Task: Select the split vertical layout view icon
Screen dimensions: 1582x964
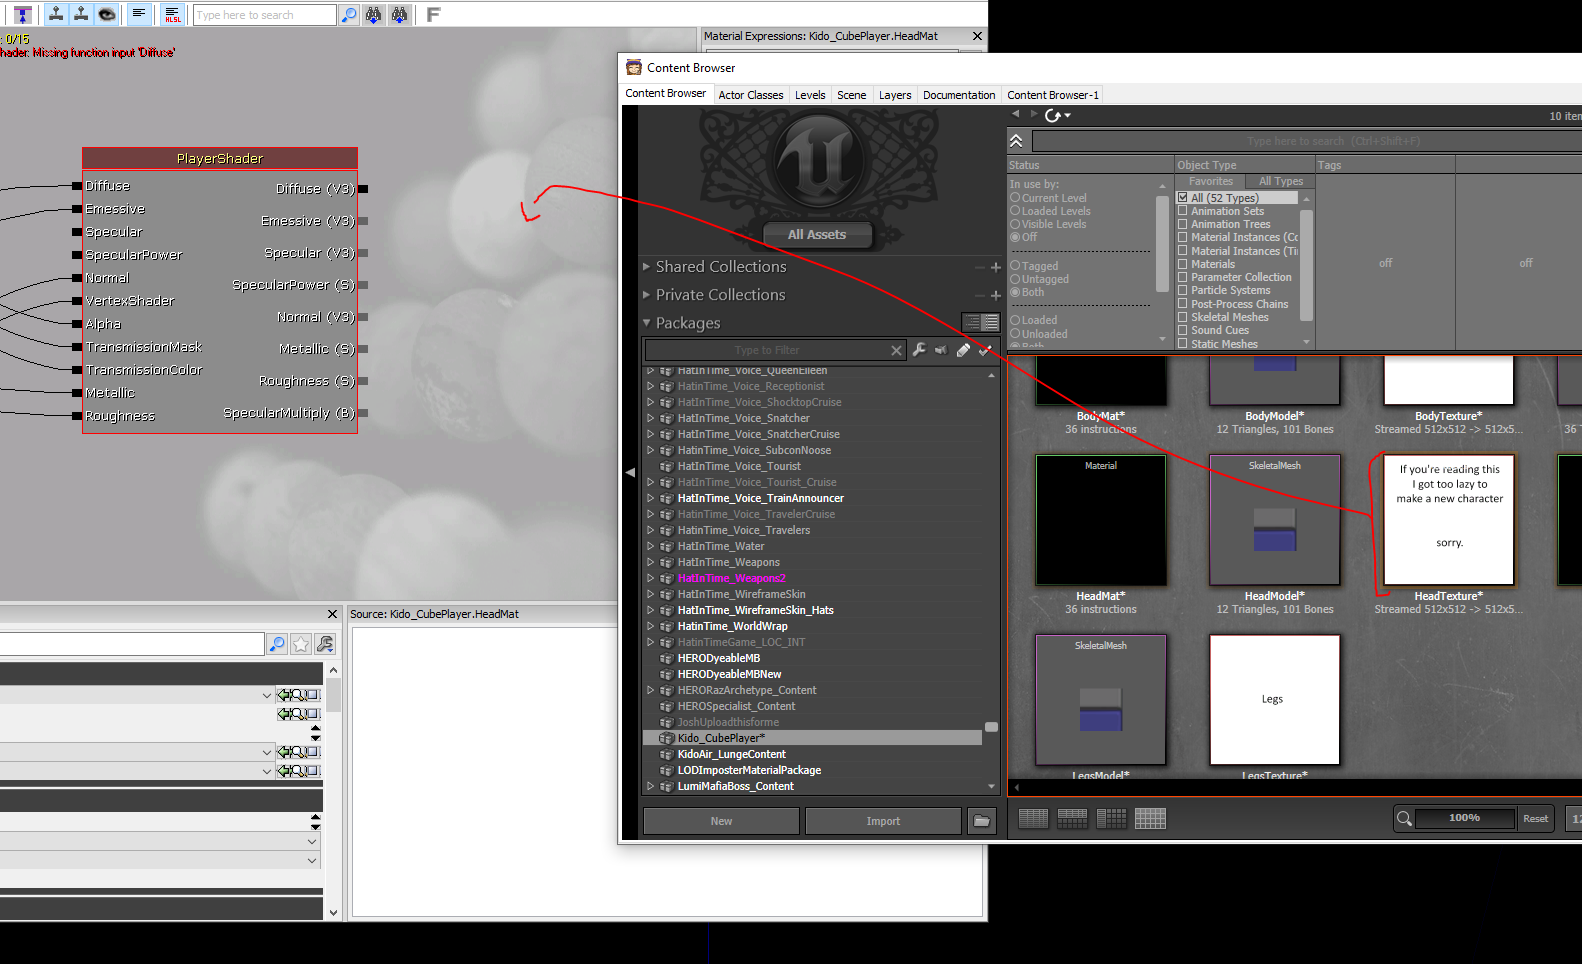Action: (1111, 818)
